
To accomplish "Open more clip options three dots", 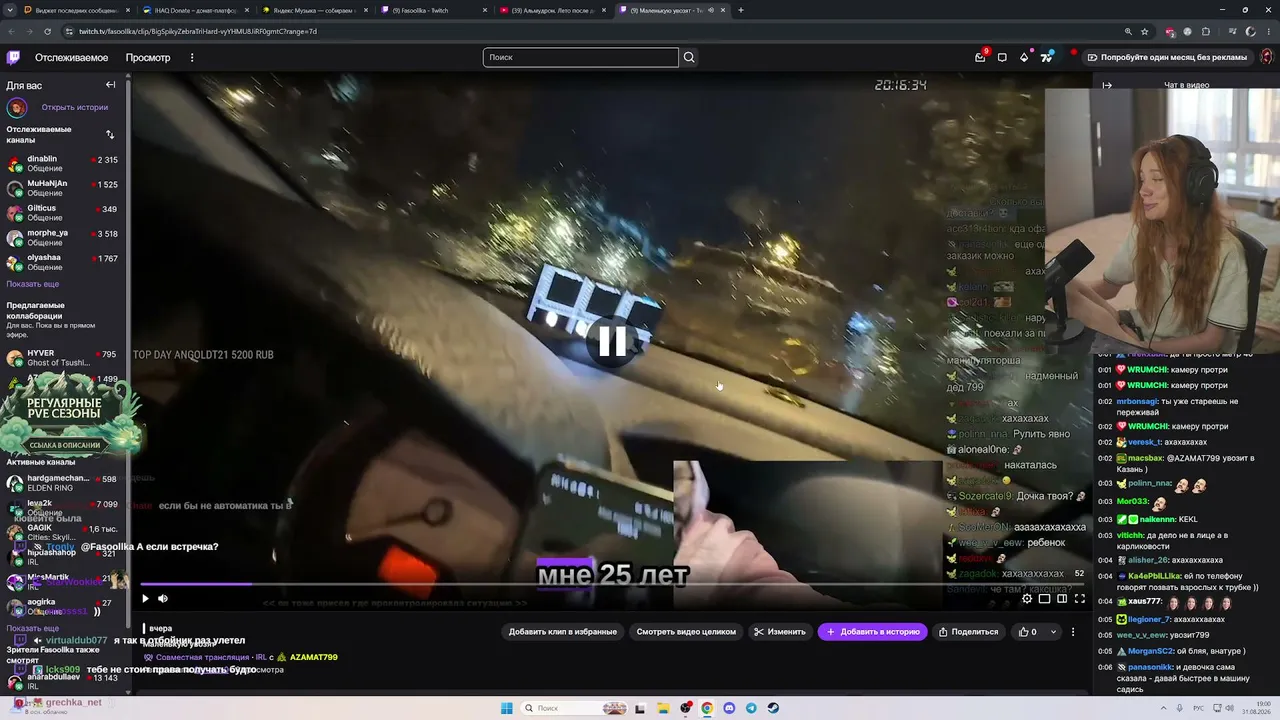I will (x=1073, y=632).
